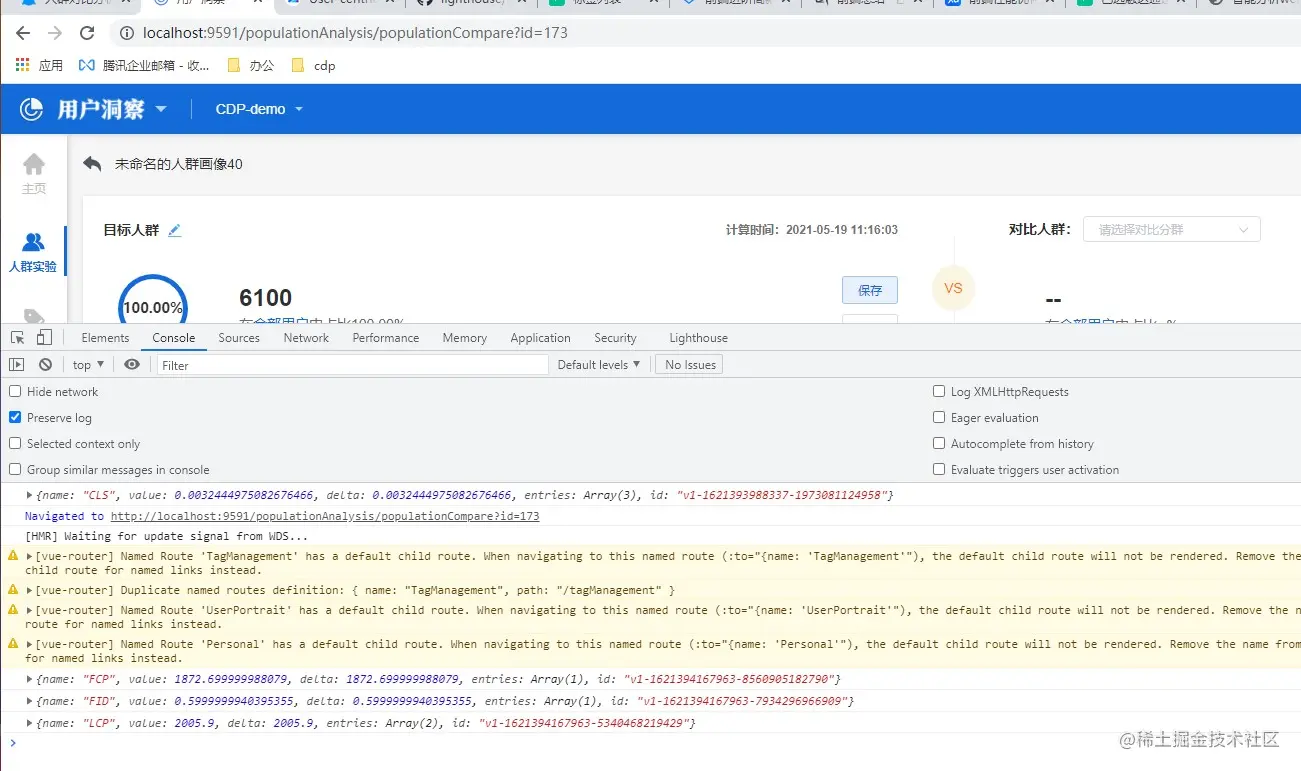Screen dimensions: 1301x771
Task: Click the VS circle badge
Action: (953, 288)
